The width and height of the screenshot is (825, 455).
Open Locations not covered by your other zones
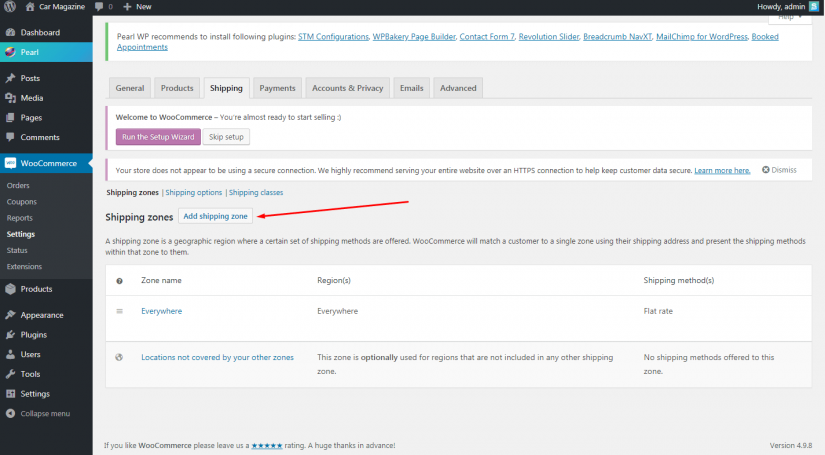point(217,357)
